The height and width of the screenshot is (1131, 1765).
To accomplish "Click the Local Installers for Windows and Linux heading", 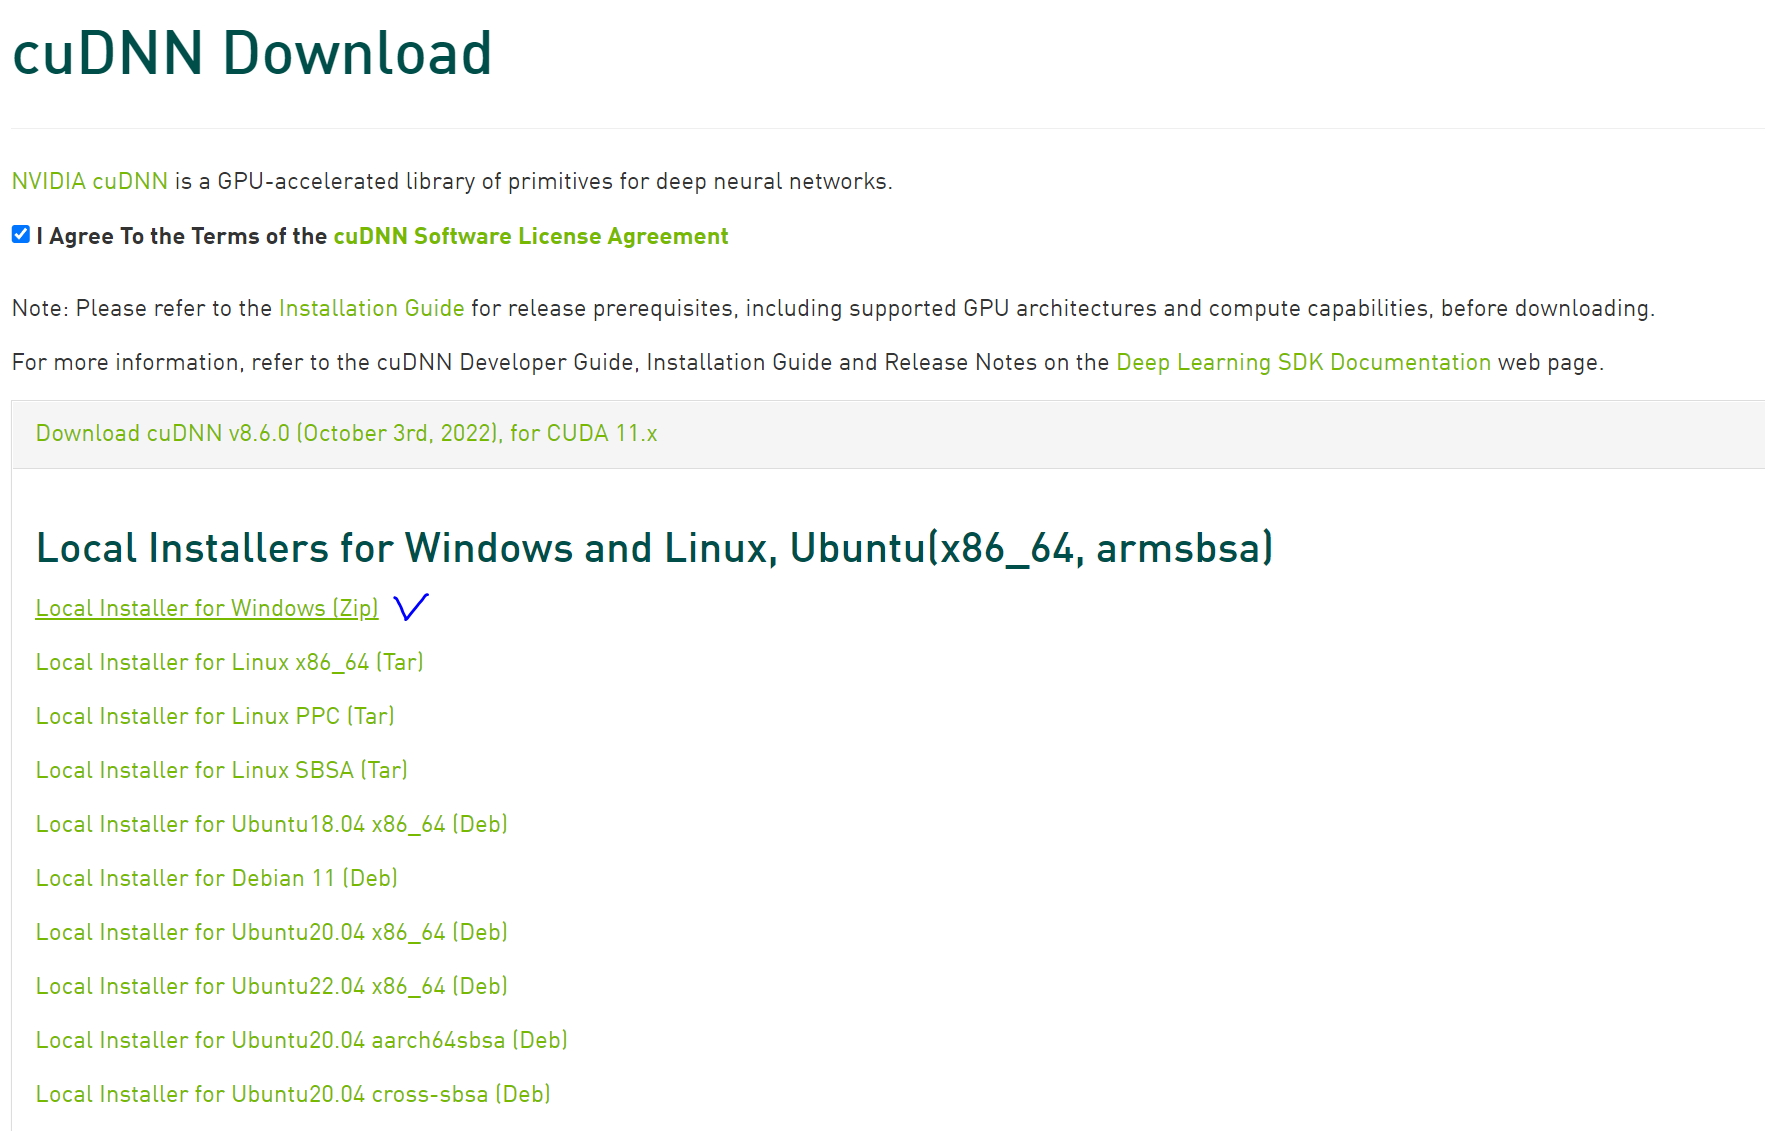I will click(655, 548).
